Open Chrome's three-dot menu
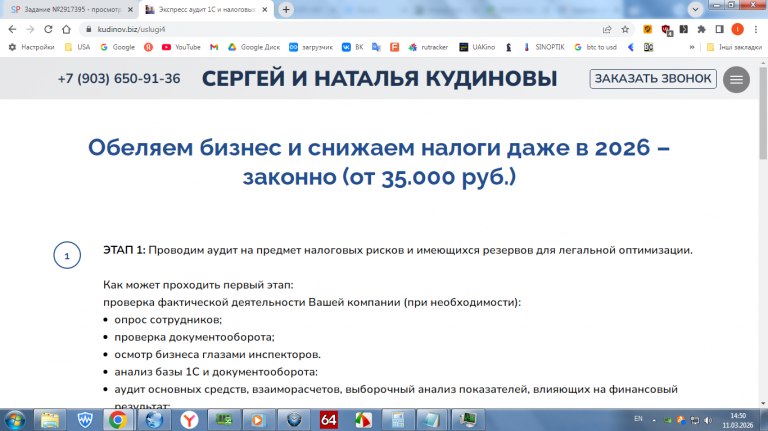The image size is (768, 431). [757, 29]
